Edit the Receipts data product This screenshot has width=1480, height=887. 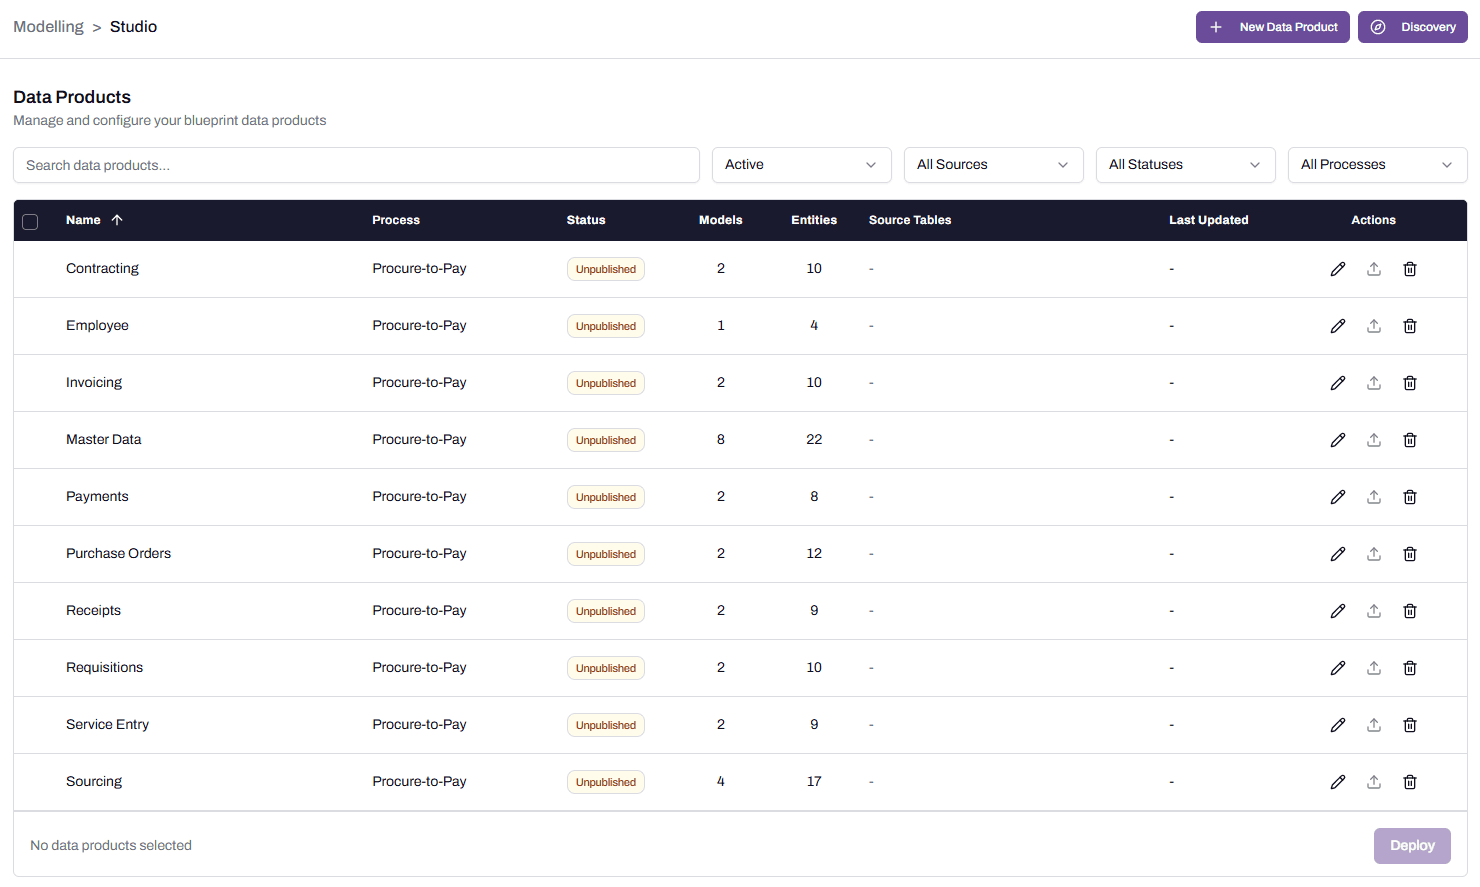coord(1338,611)
